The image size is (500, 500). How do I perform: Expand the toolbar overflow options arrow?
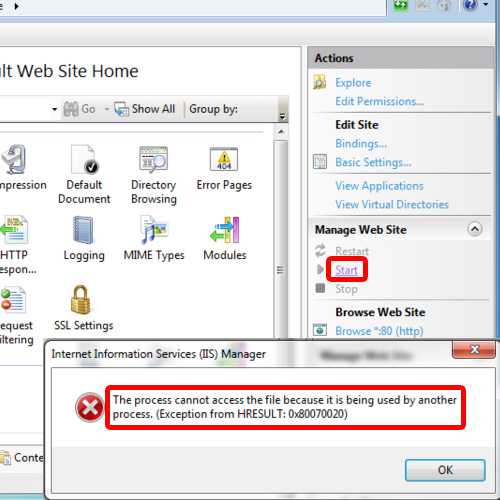coord(282,117)
